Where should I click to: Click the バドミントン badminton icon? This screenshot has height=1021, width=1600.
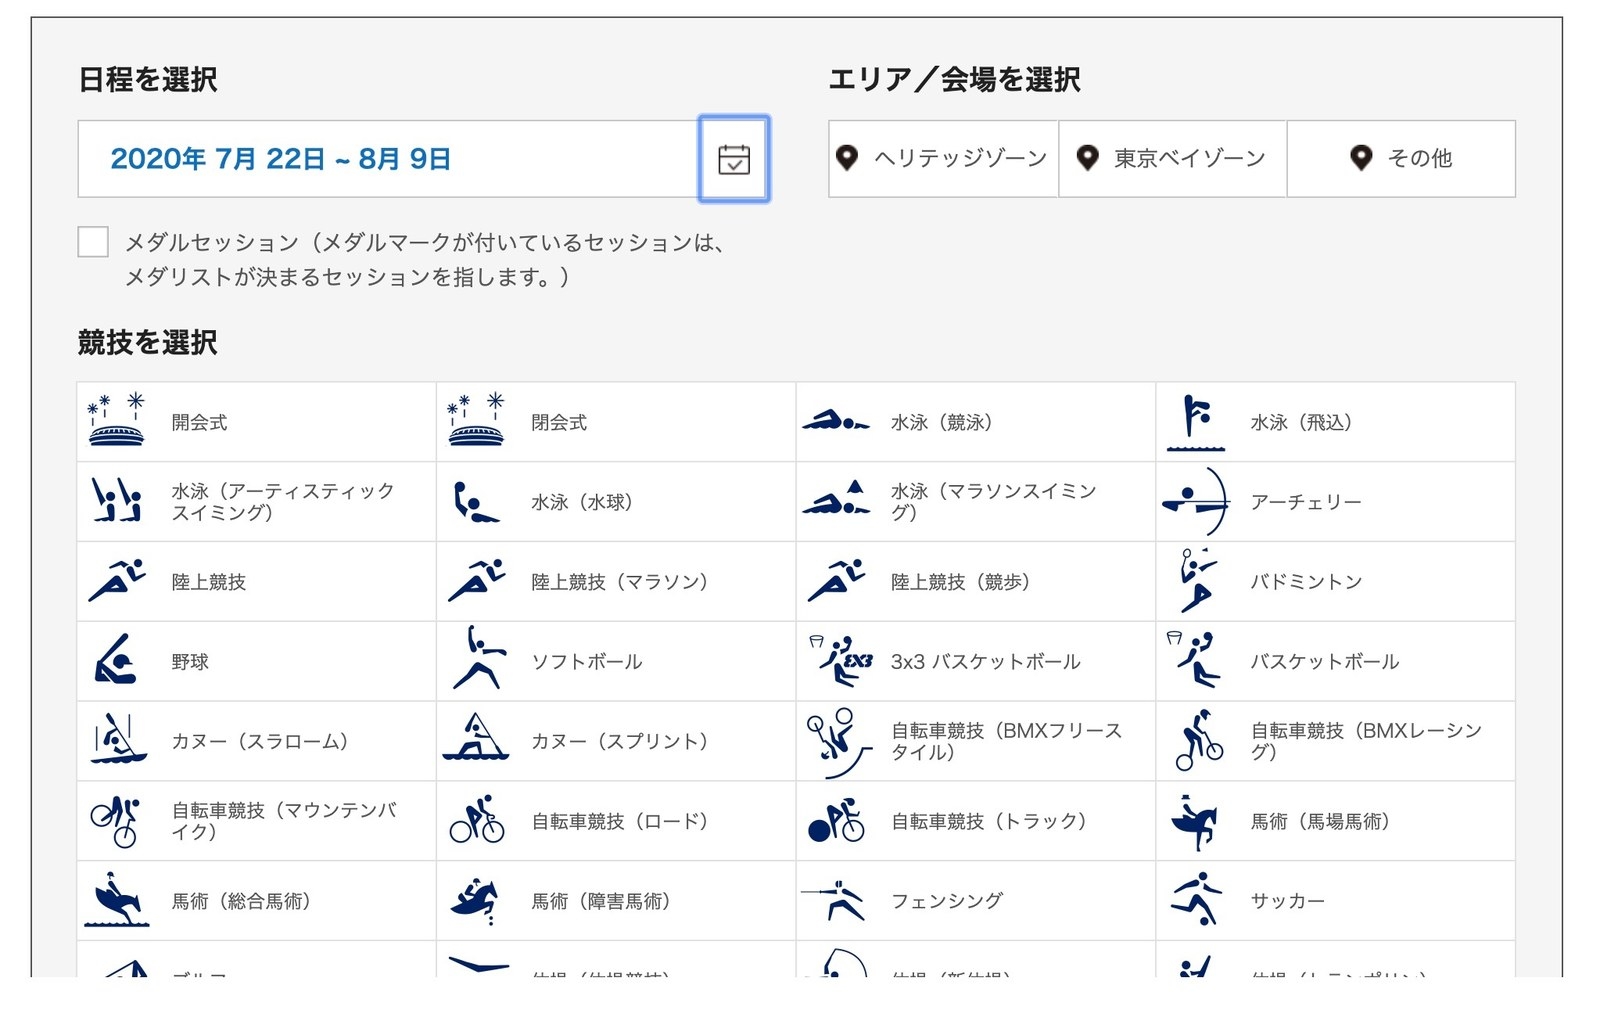click(1197, 580)
